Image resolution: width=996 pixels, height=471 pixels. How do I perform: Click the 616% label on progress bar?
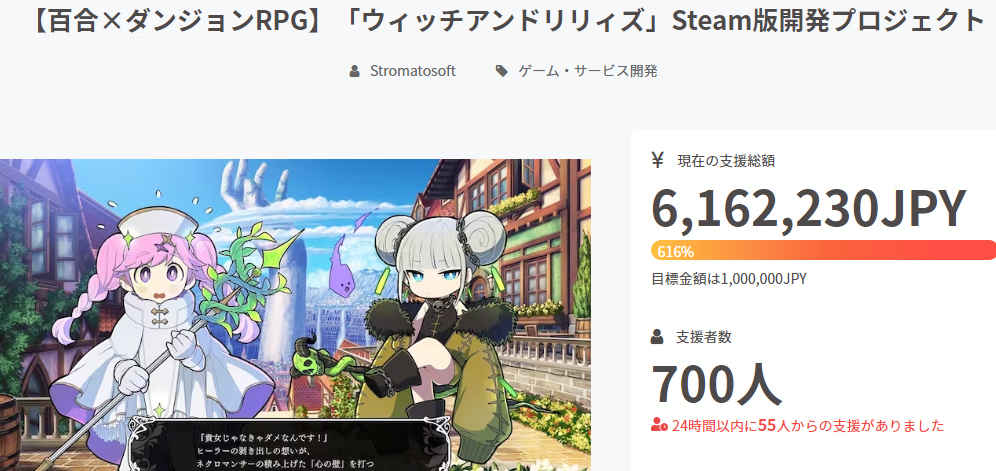point(675,252)
